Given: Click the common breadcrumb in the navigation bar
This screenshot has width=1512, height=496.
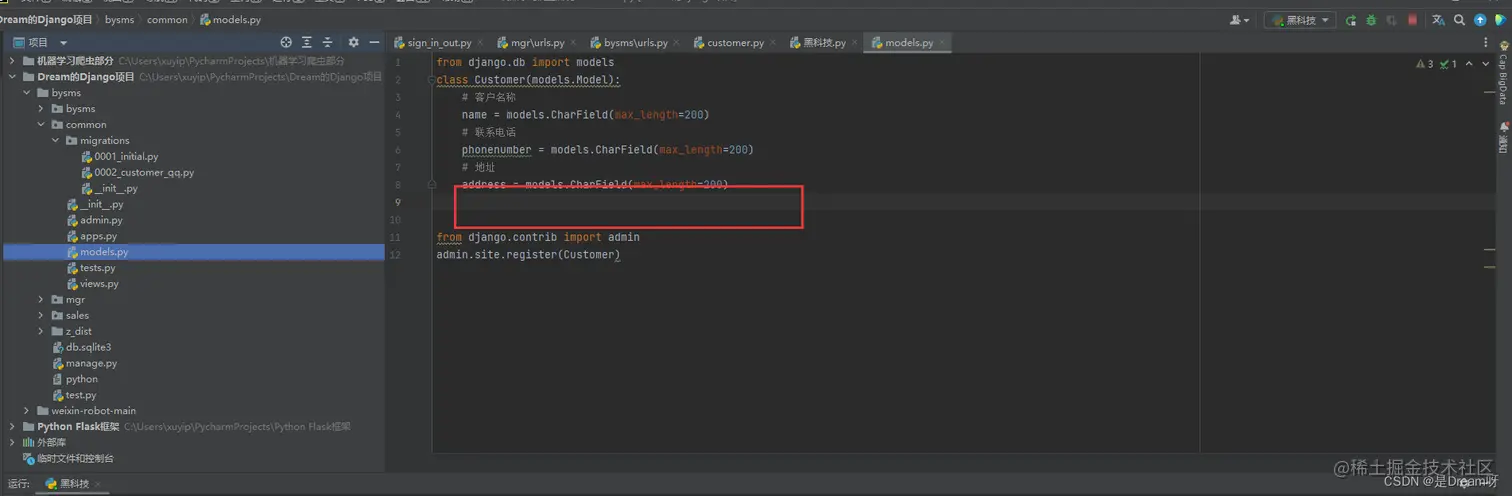Looking at the screenshot, I should pos(167,20).
